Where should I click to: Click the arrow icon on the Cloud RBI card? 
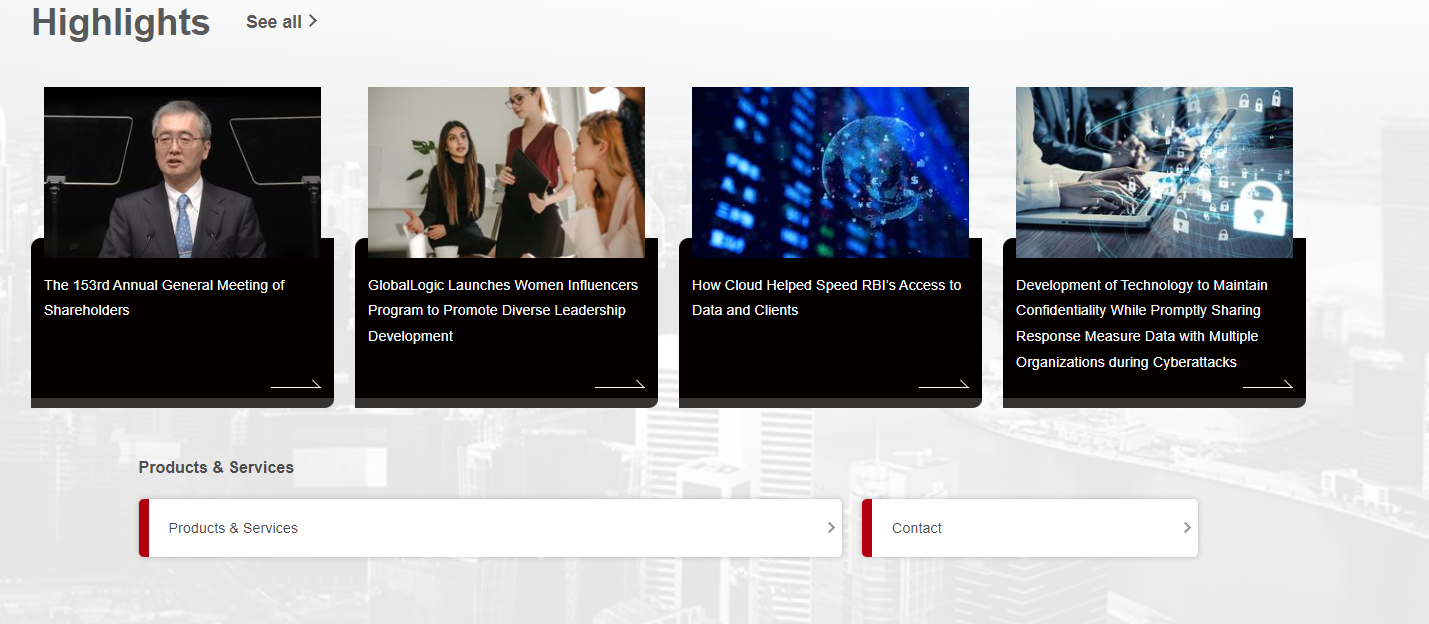point(944,384)
